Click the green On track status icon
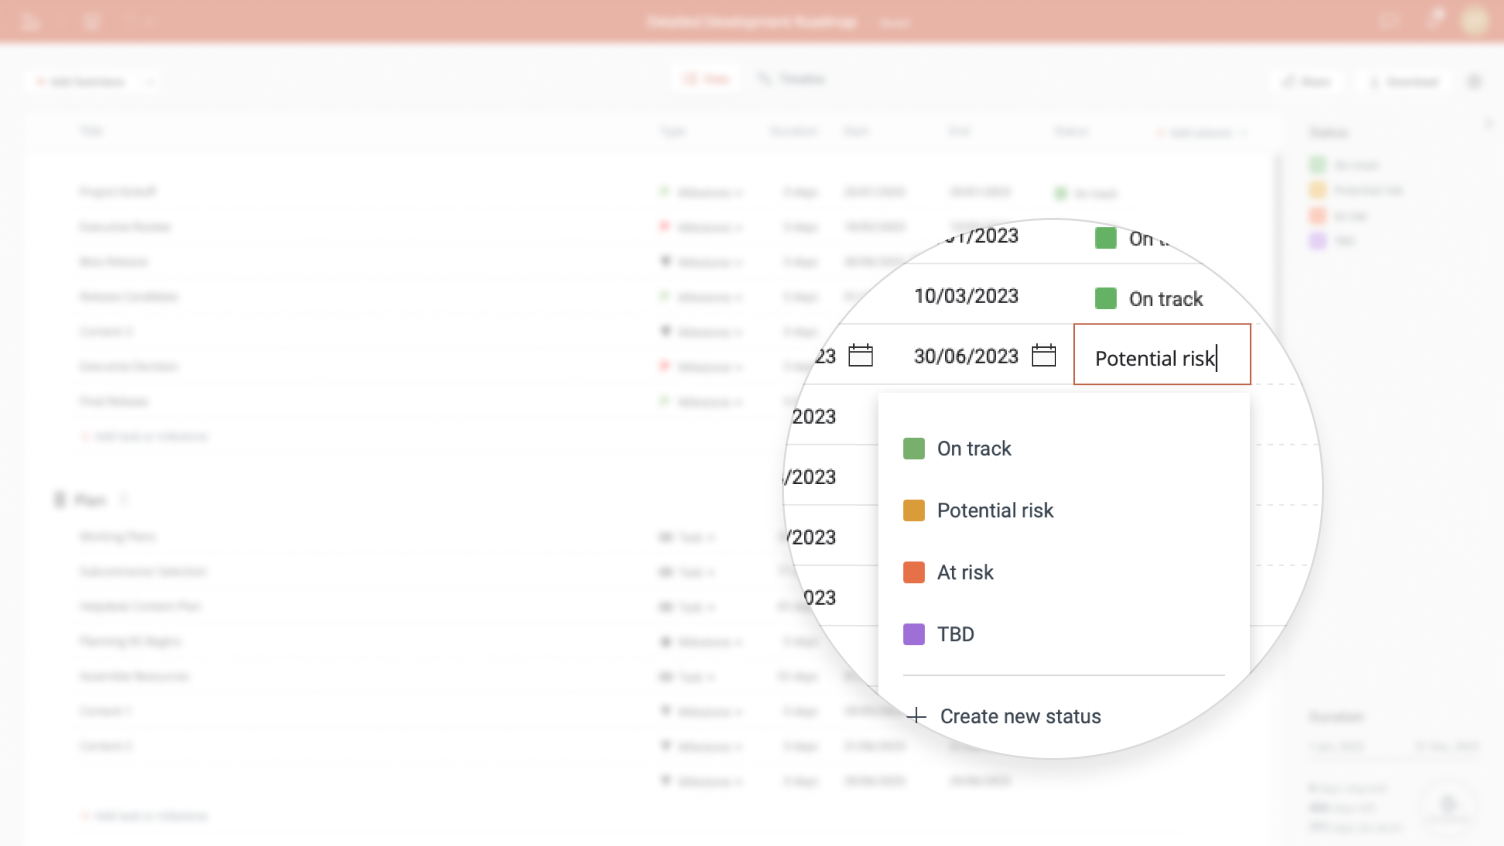 click(x=913, y=448)
